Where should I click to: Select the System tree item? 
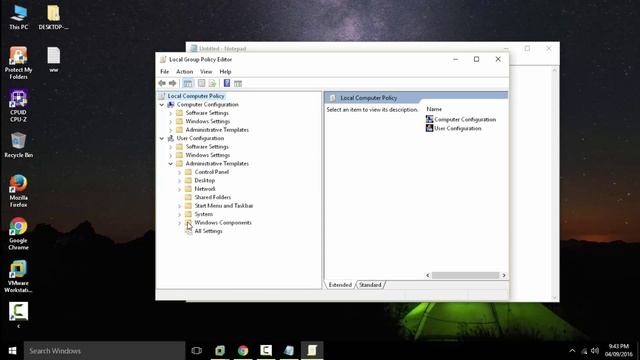(204, 214)
